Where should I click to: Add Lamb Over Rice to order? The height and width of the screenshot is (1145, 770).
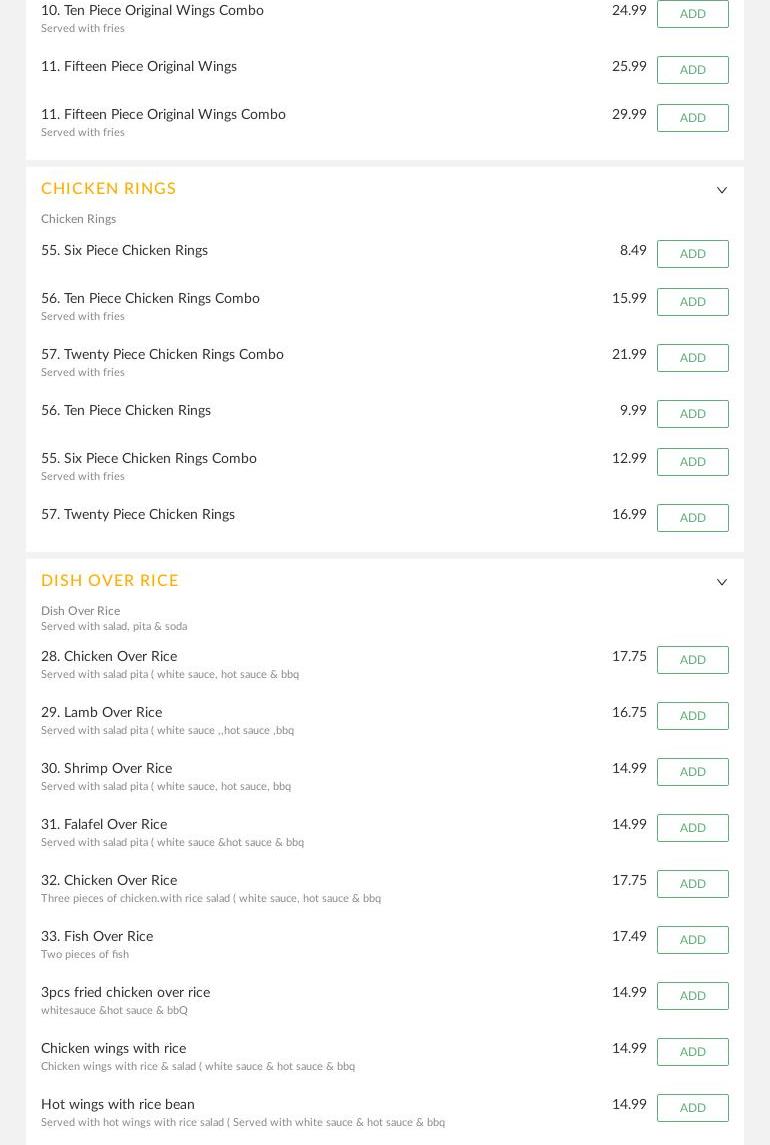[x=692, y=716]
